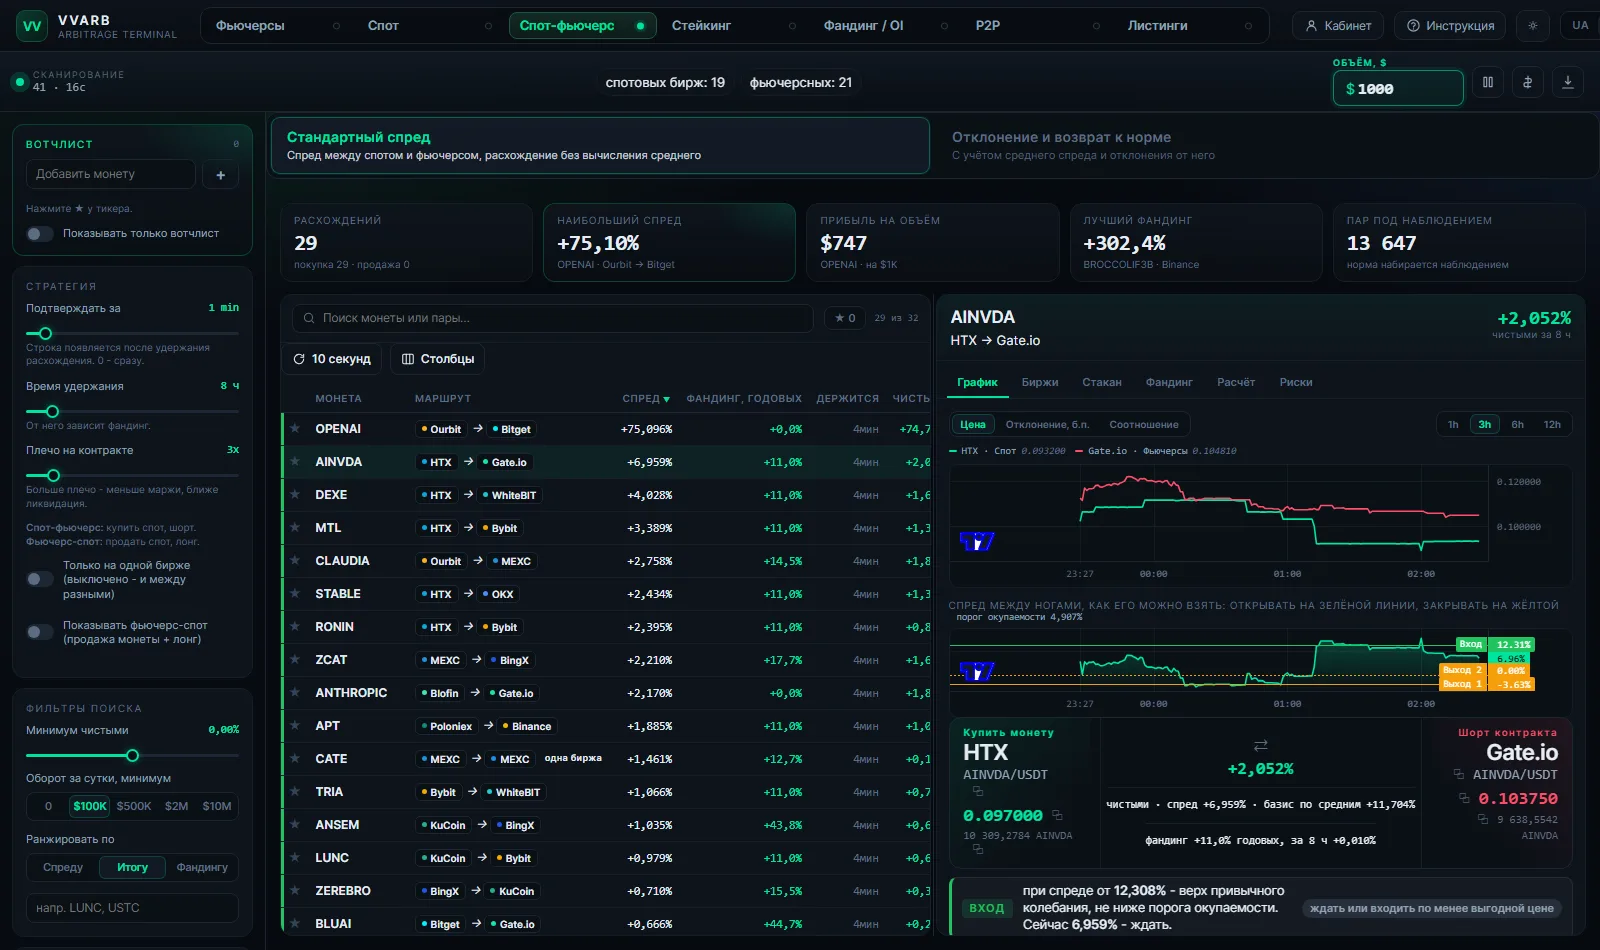
Task: Star the ANTHROPIC row
Action: tap(295, 693)
